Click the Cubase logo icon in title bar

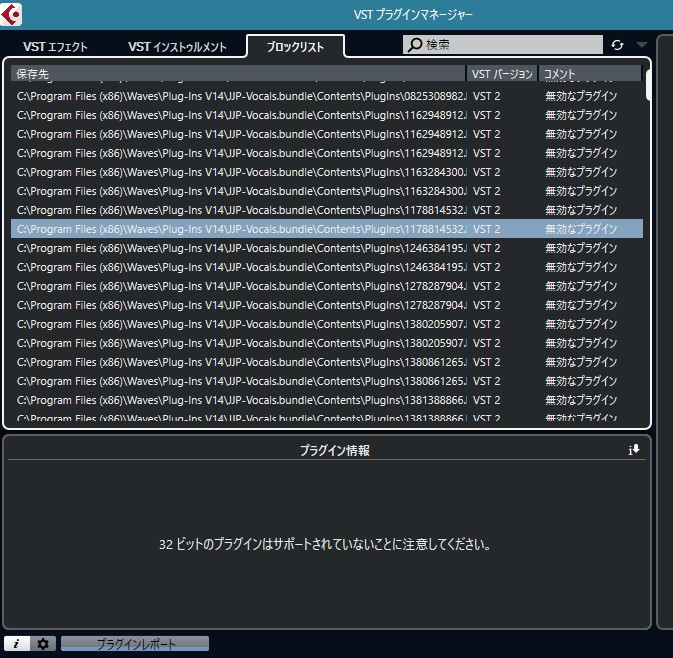click(x=11, y=14)
